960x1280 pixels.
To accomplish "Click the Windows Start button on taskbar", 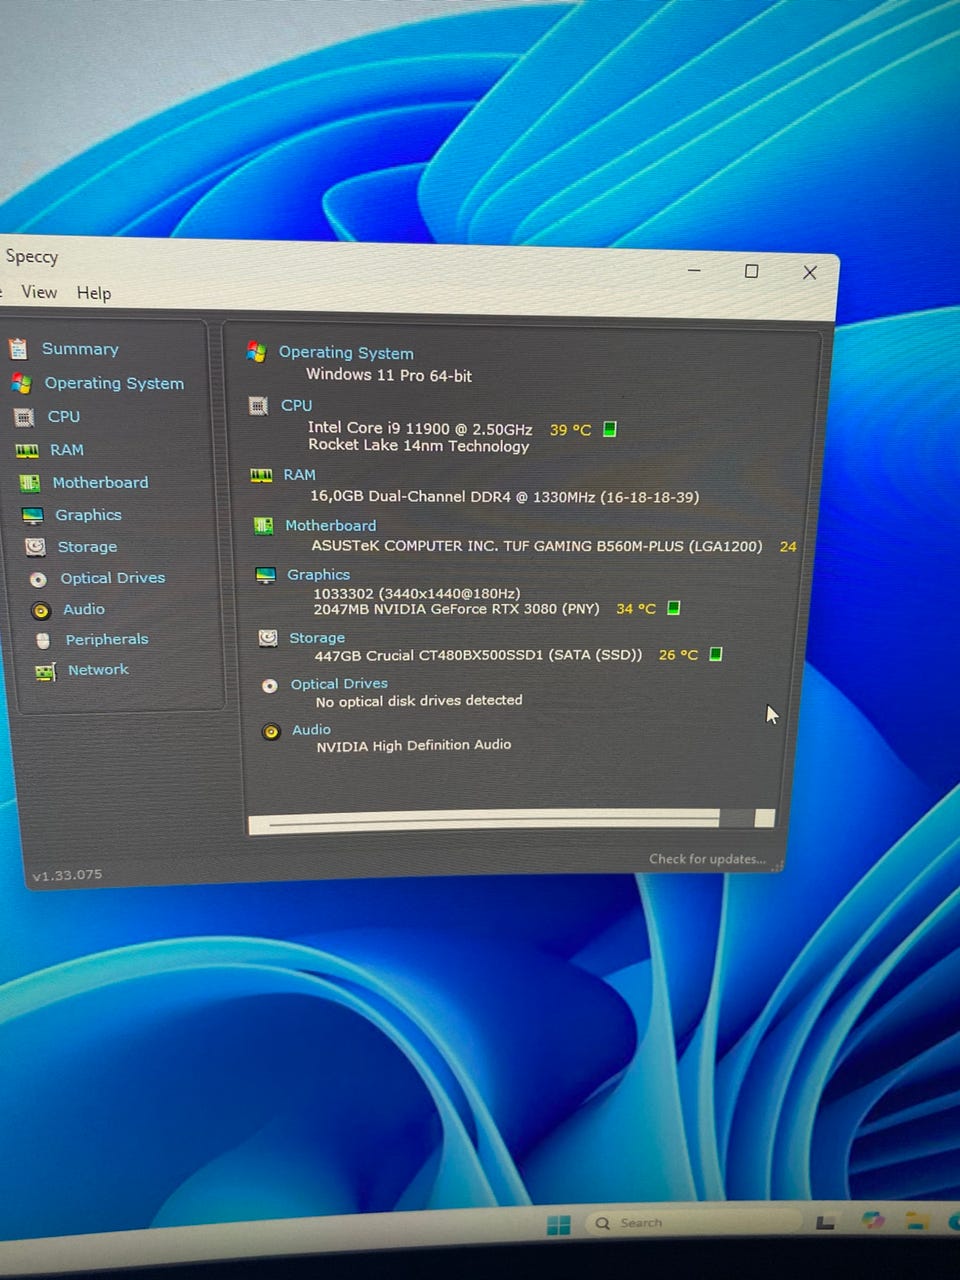I will (559, 1225).
